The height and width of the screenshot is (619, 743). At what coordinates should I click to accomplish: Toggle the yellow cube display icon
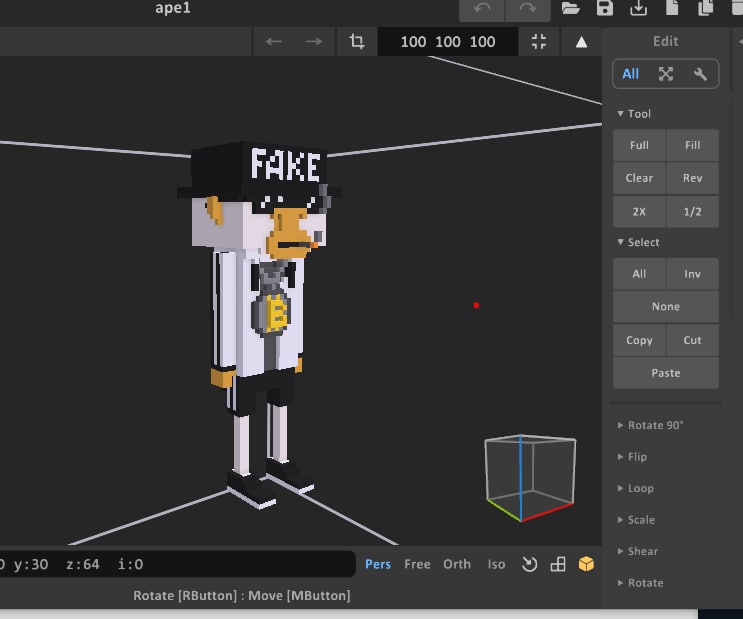[x=586, y=564]
